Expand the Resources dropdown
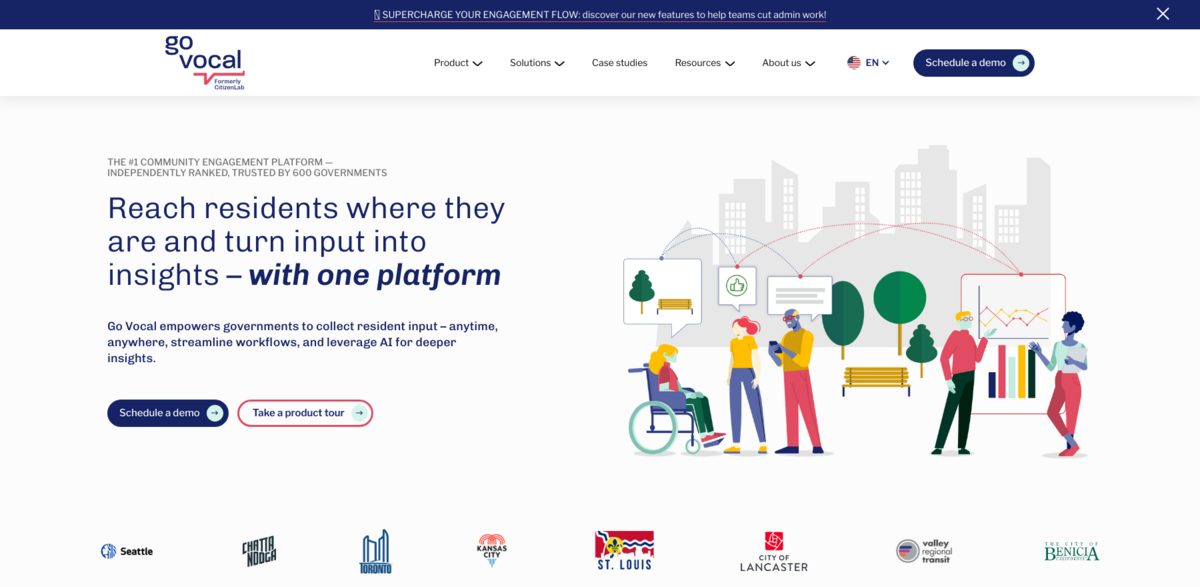The width and height of the screenshot is (1200, 587). click(704, 62)
